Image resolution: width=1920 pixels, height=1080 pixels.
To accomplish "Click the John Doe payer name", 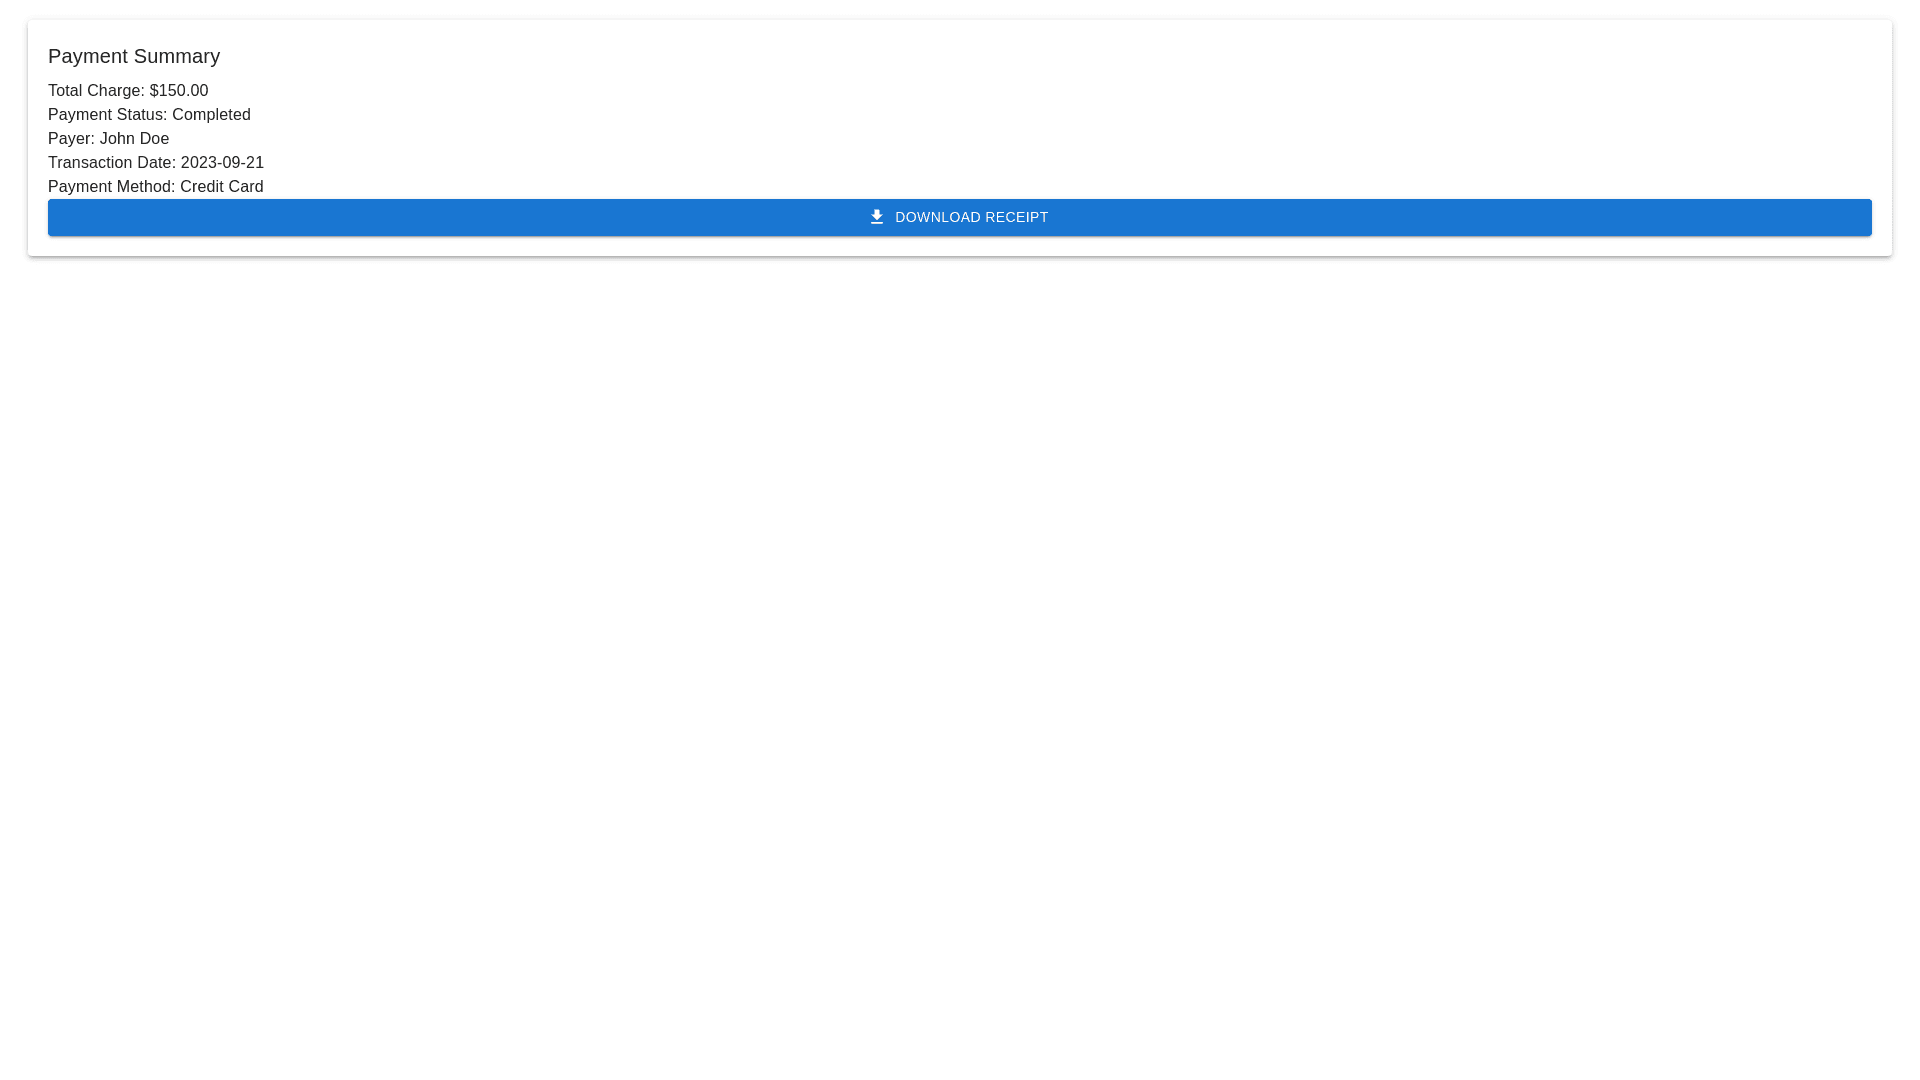I will coord(134,139).
